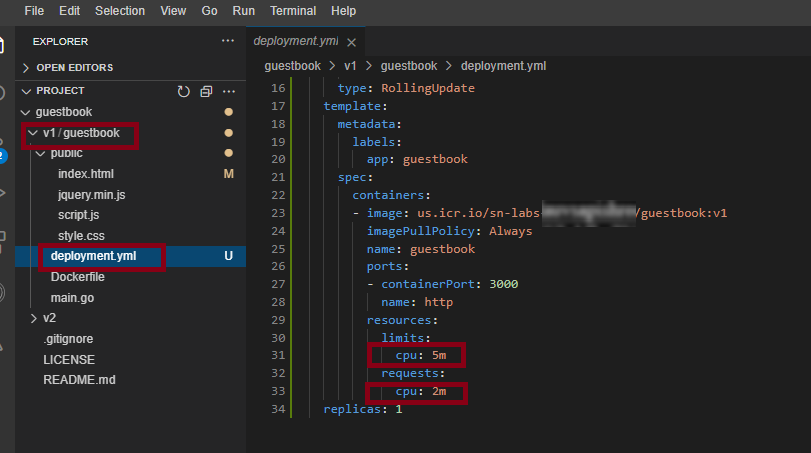
Task: Open PROJECT section more actions ellipsis
Action: pyautogui.click(x=229, y=91)
